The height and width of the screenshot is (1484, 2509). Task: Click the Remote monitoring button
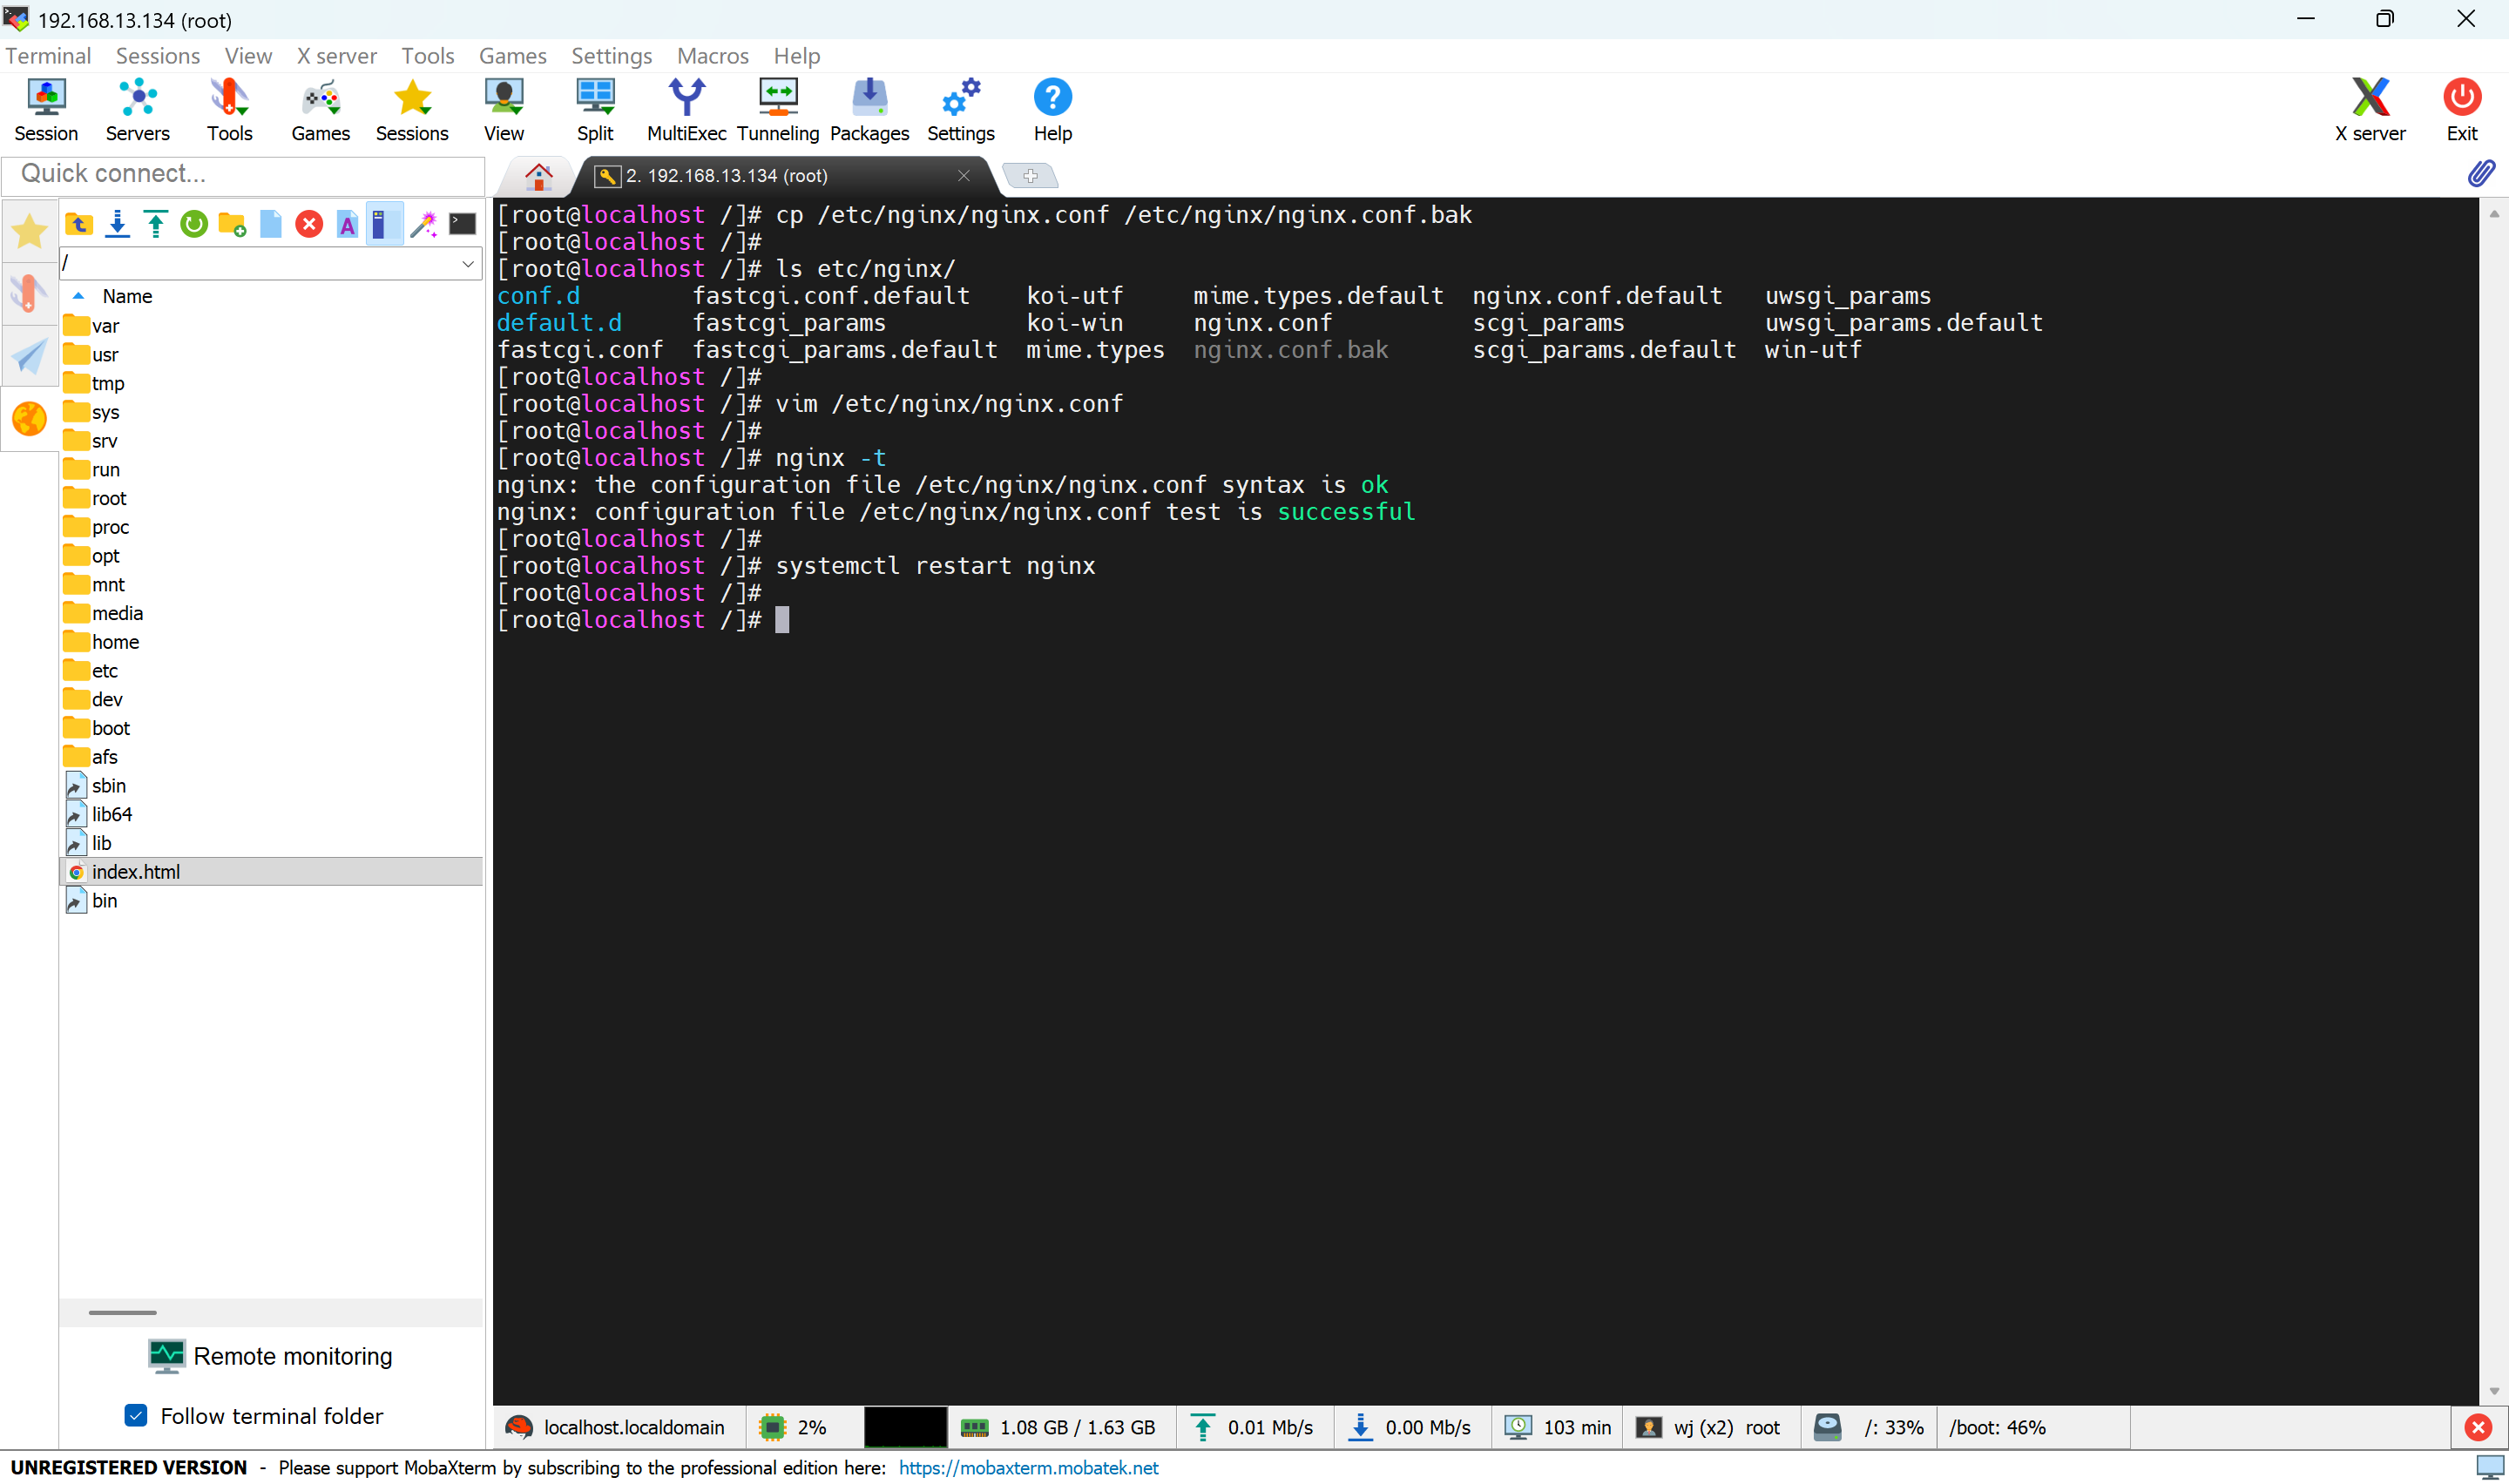coord(271,1356)
